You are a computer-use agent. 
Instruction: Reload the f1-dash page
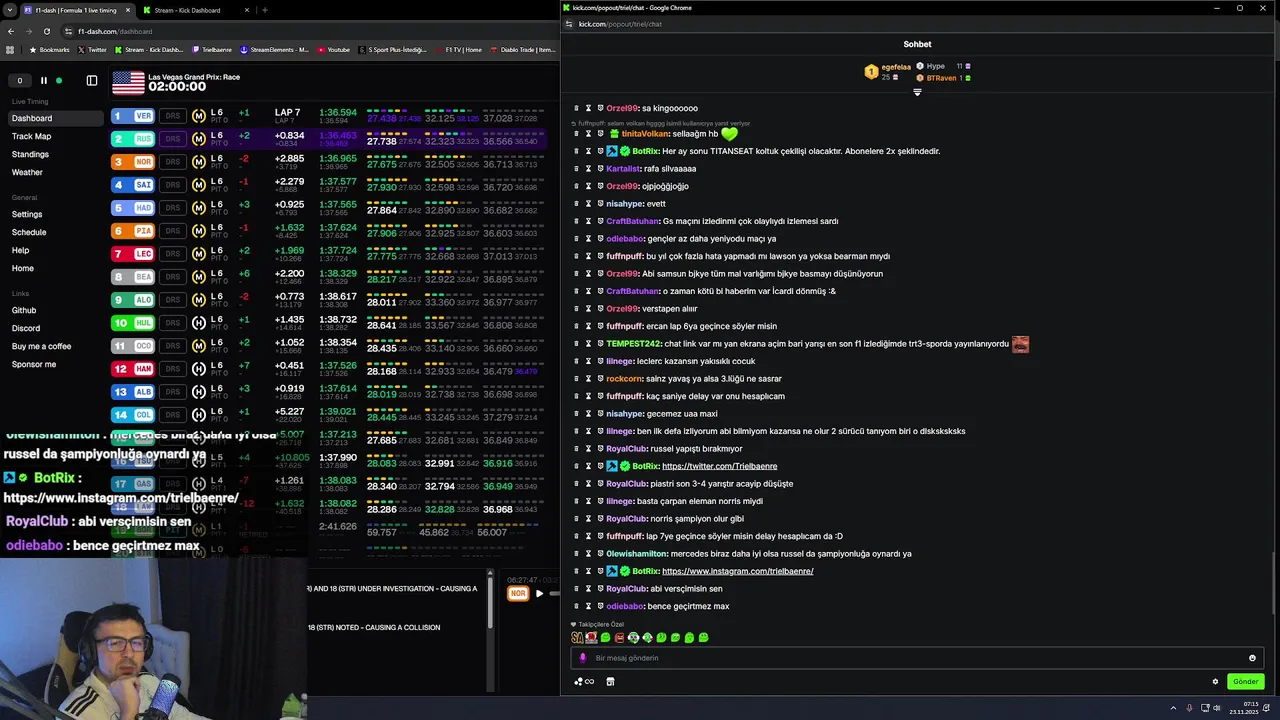tap(47, 31)
